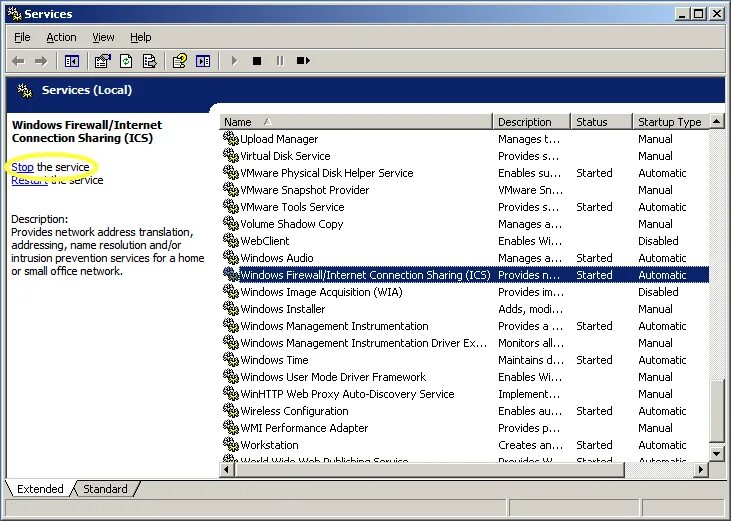Click gear icon beside Windows Audio
Viewport: 731px width, 521px height.
[231, 257]
